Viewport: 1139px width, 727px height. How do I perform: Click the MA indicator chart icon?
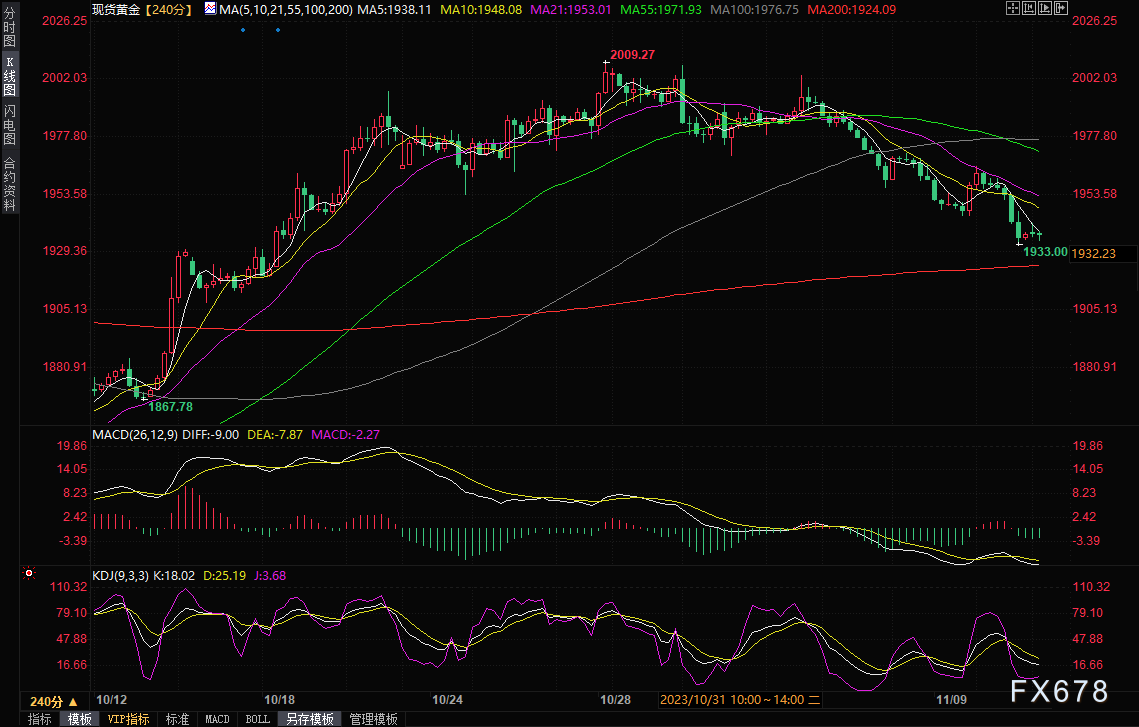(209, 8)
